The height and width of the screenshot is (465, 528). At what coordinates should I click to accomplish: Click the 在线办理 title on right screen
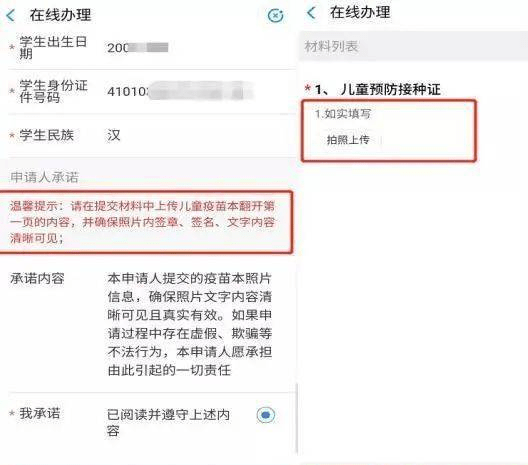pos(360,12)
